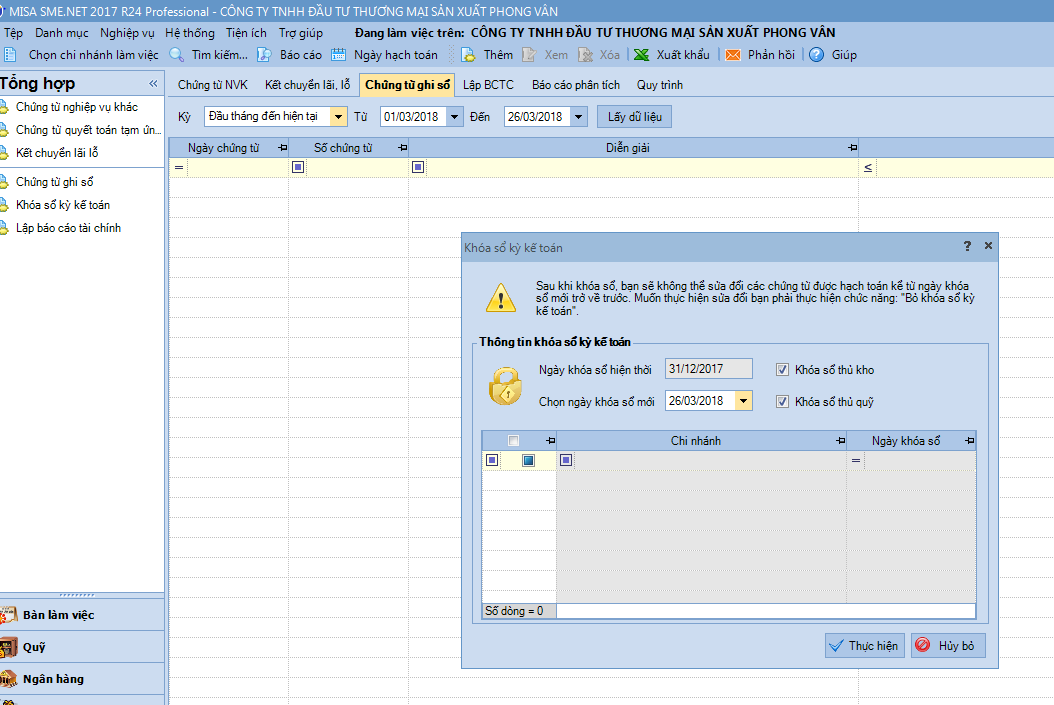This screenshot has width=1054, height=705.
Task: Click the Giúp help icon
Action: (x=816, y=55)
